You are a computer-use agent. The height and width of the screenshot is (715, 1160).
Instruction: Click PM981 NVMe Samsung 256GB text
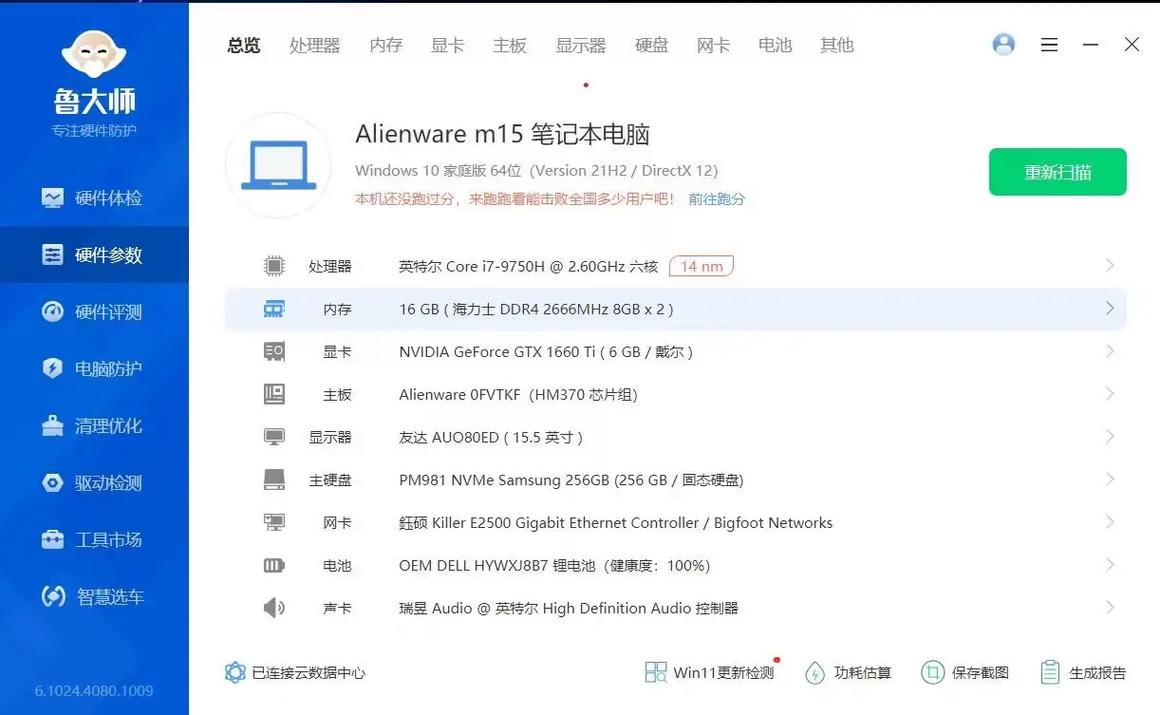[x=571, y=480]
